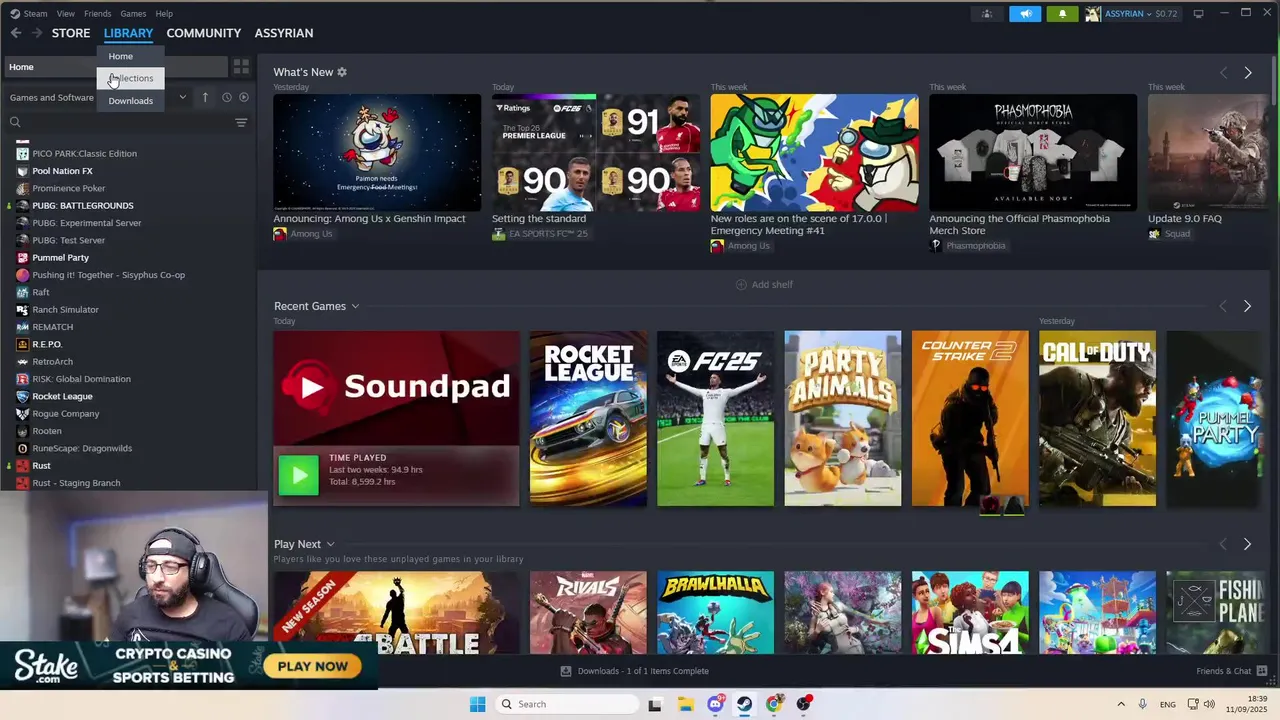Open the Help menu
Image resolution: width=1280 pixels, height=720 pixels.
pyautogui.click(x=164, y=14)
